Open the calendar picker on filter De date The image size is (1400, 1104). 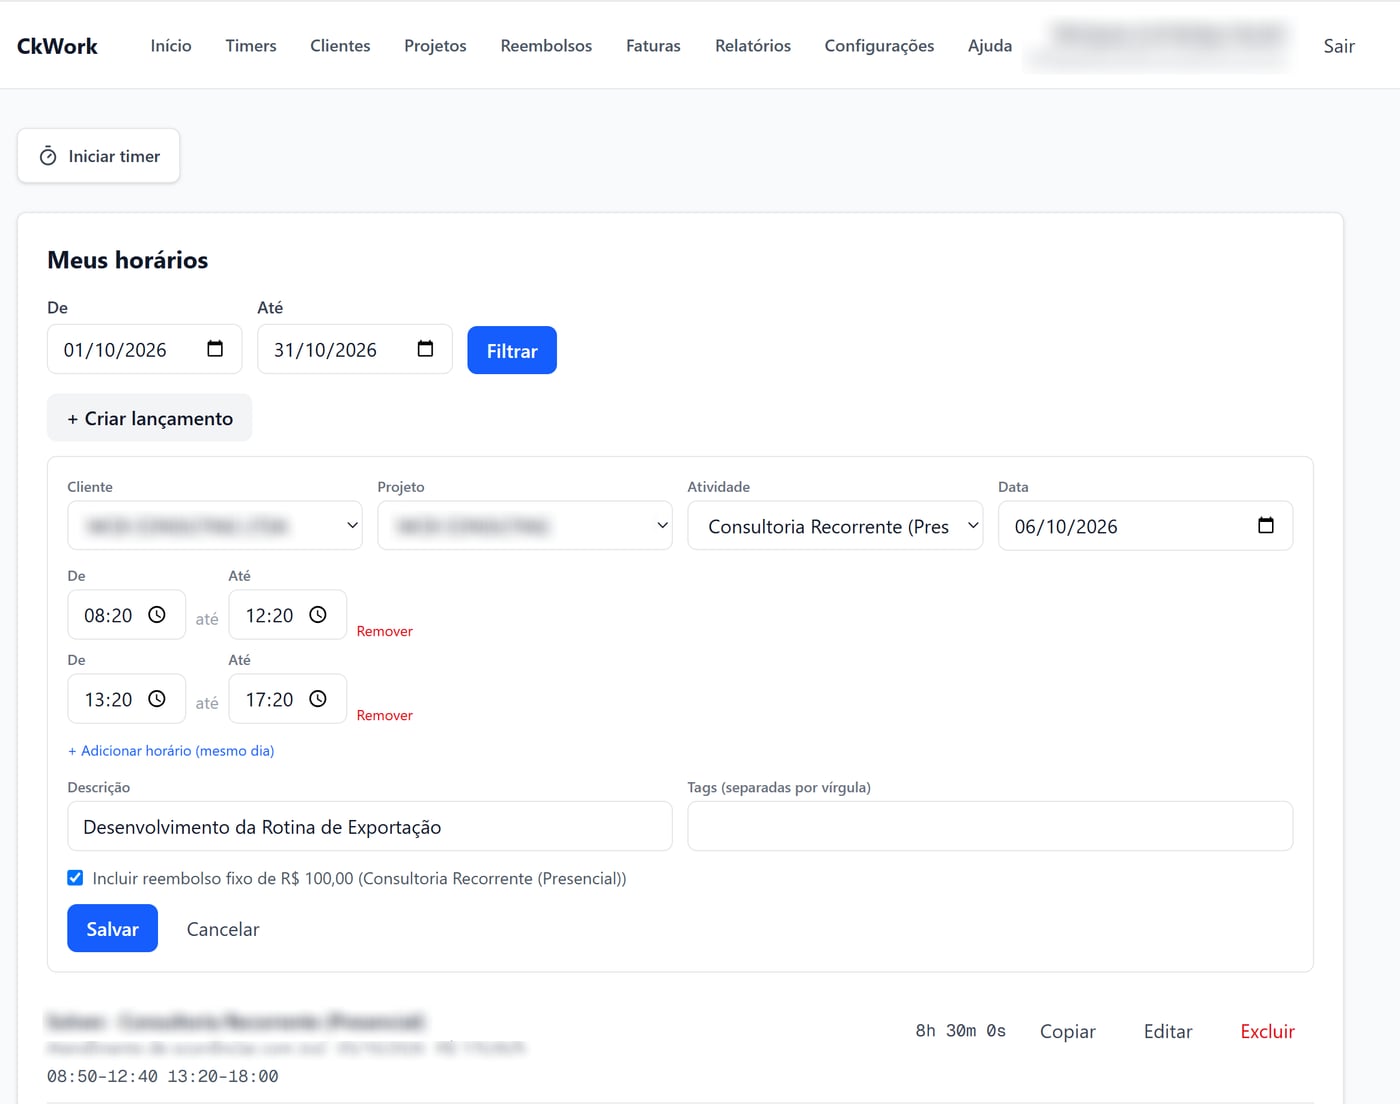(x=215, y=349)
